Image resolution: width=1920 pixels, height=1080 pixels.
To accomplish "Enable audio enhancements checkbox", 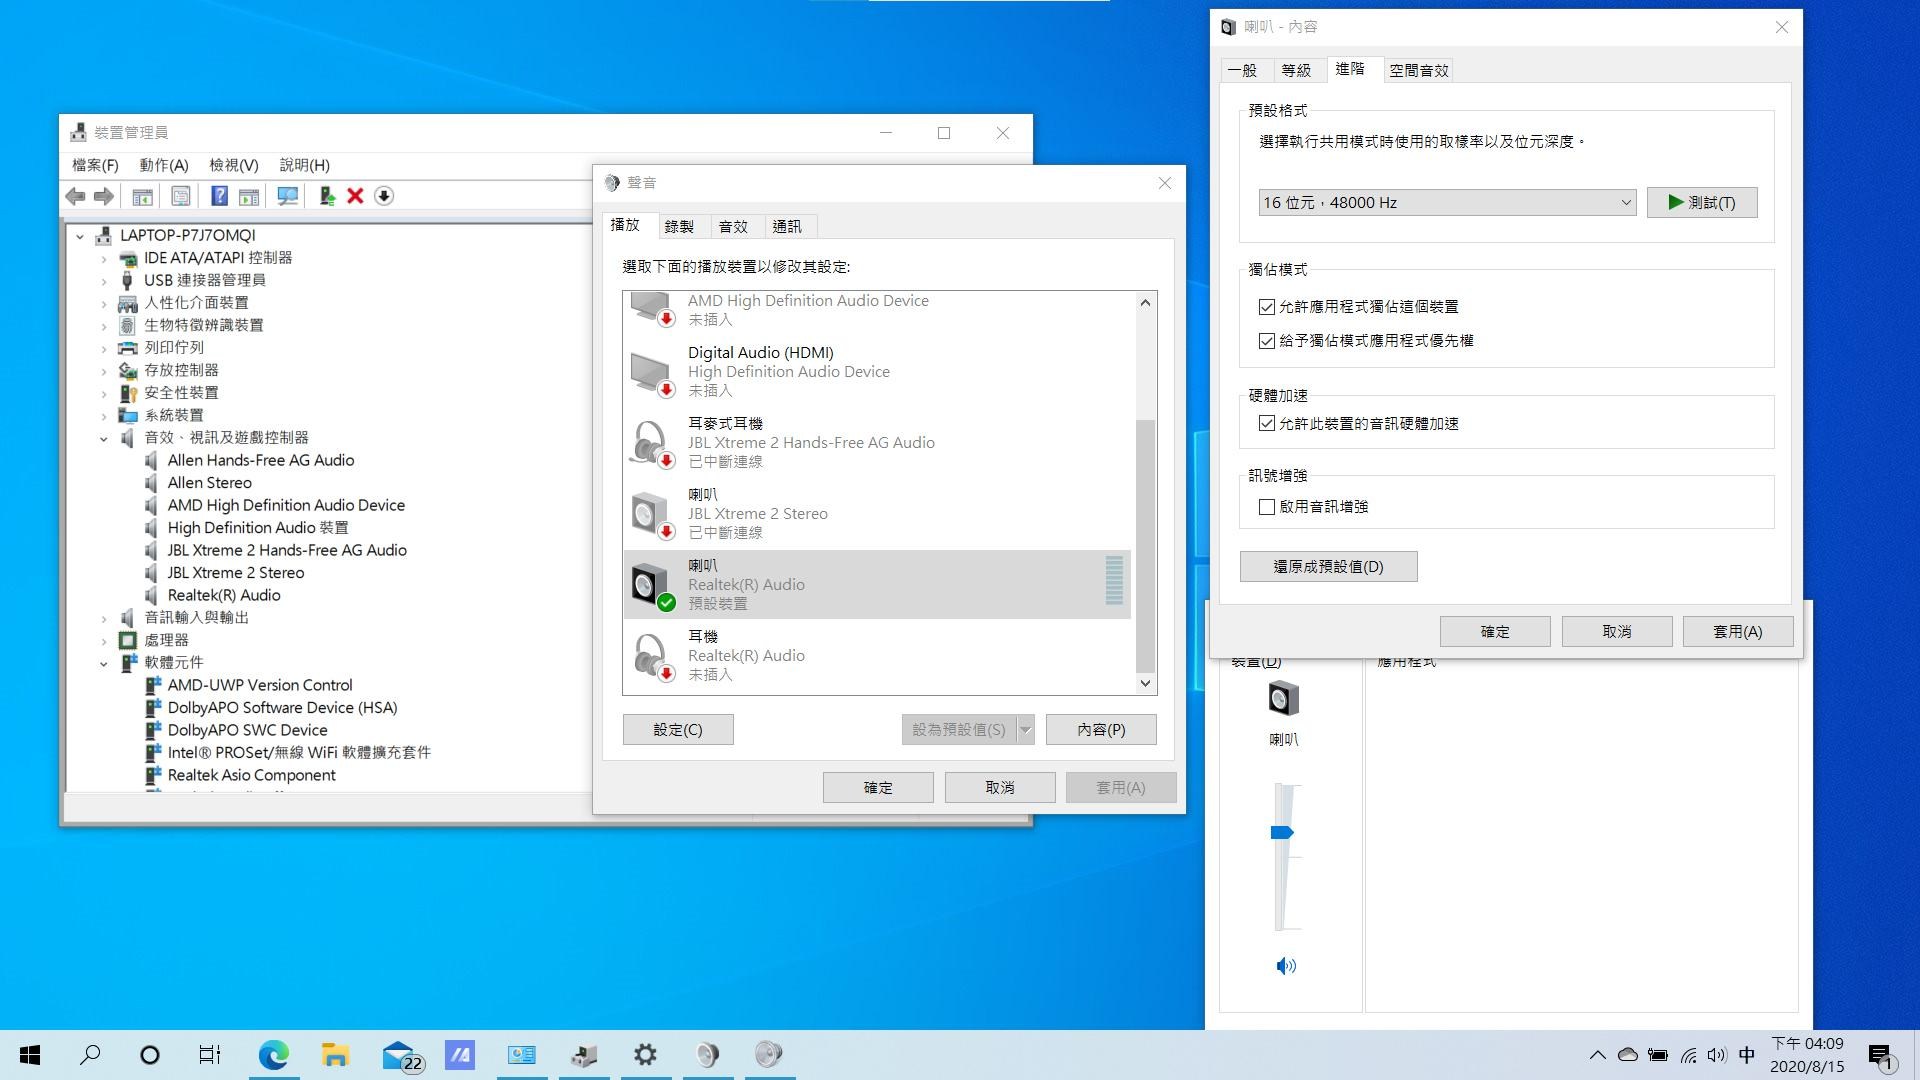I will click(x=1267, y=507).
